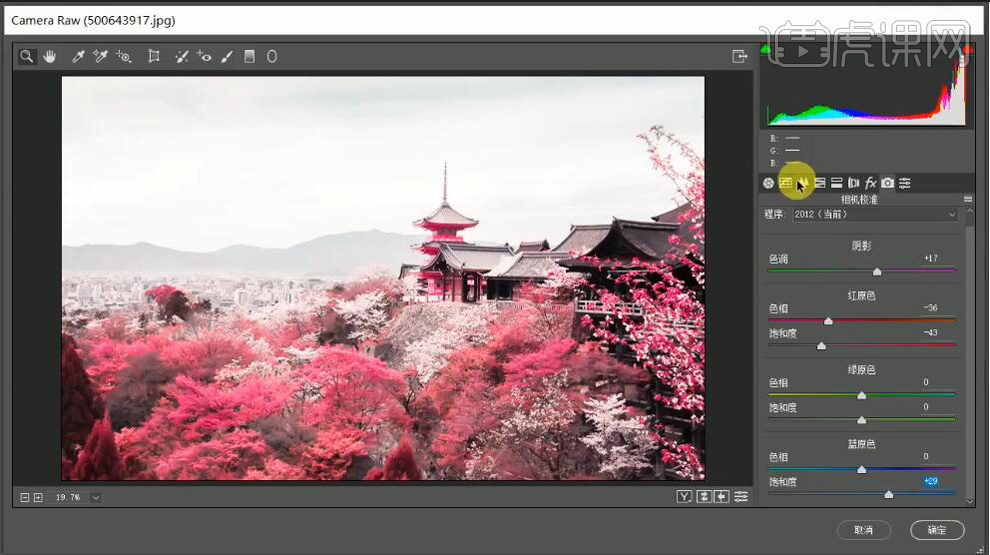990x555 pixels.
Task: Open the Basic panel tab
Action: point(768,183)
